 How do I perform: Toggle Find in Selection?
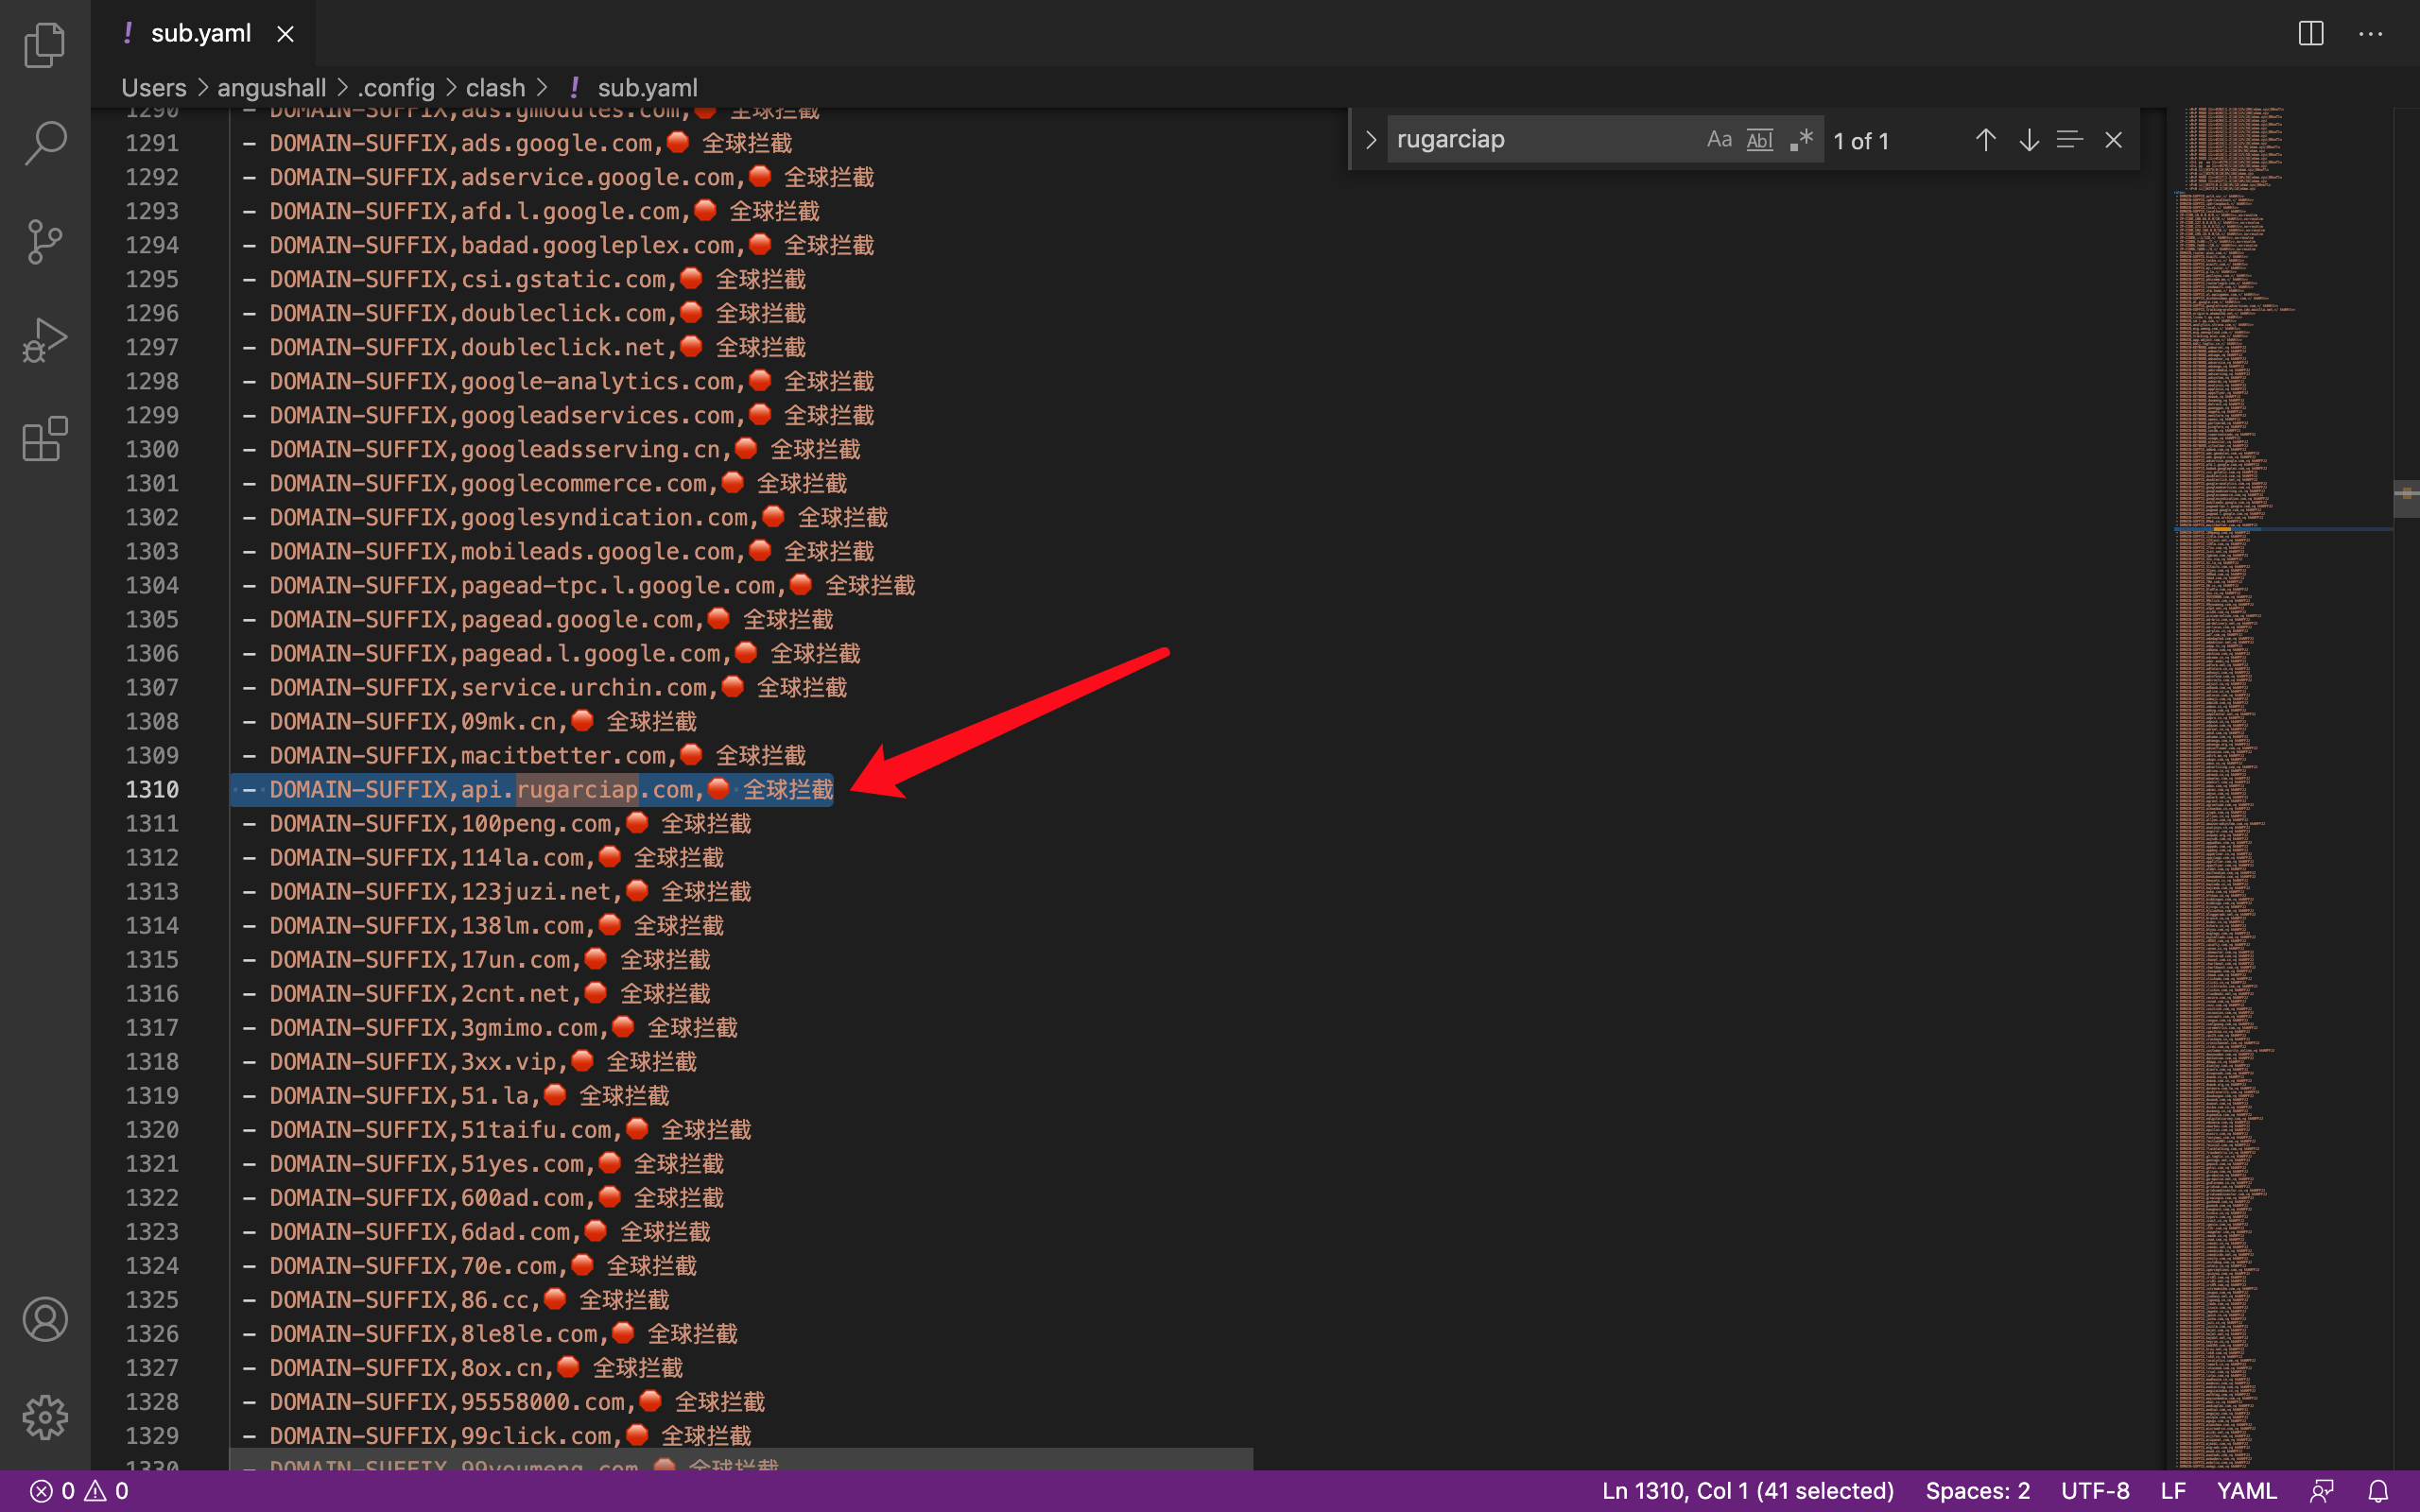pos(2070,140)
